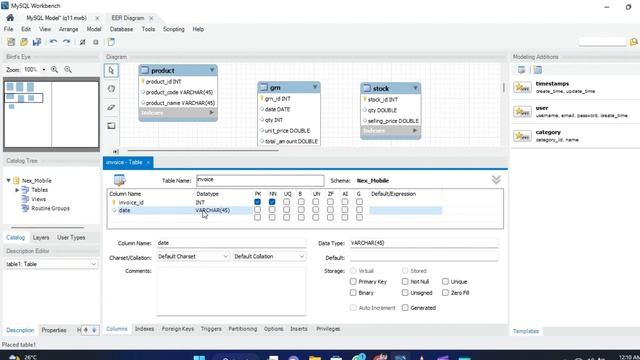Check NN for date column

coord(272,210)
